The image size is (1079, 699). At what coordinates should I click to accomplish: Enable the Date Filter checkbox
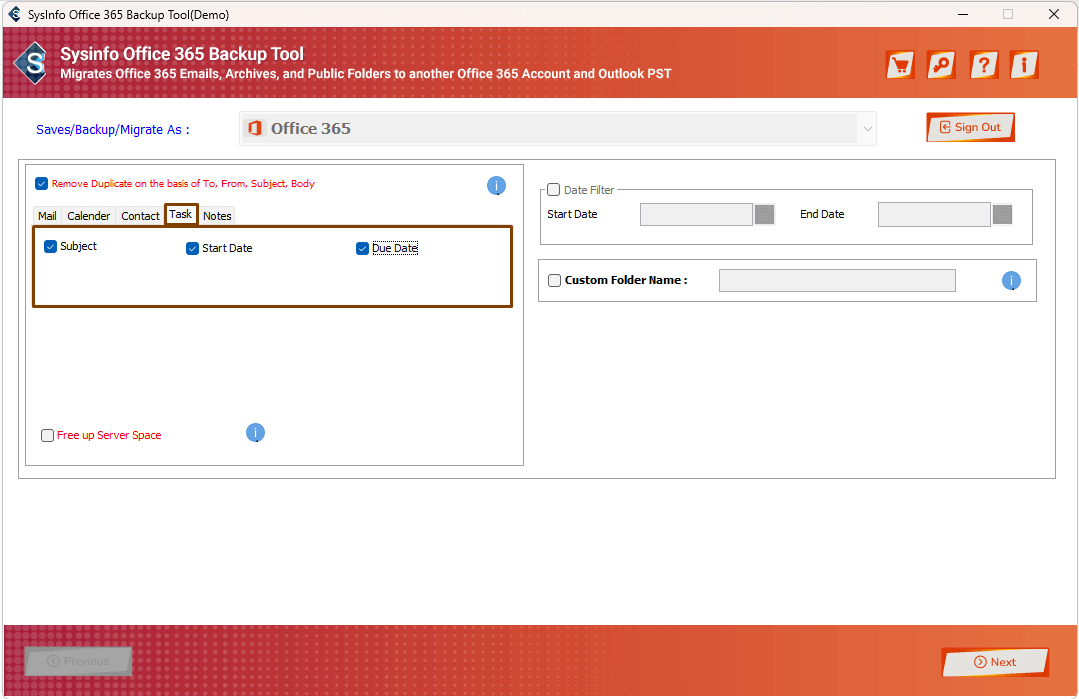[553, 190]
